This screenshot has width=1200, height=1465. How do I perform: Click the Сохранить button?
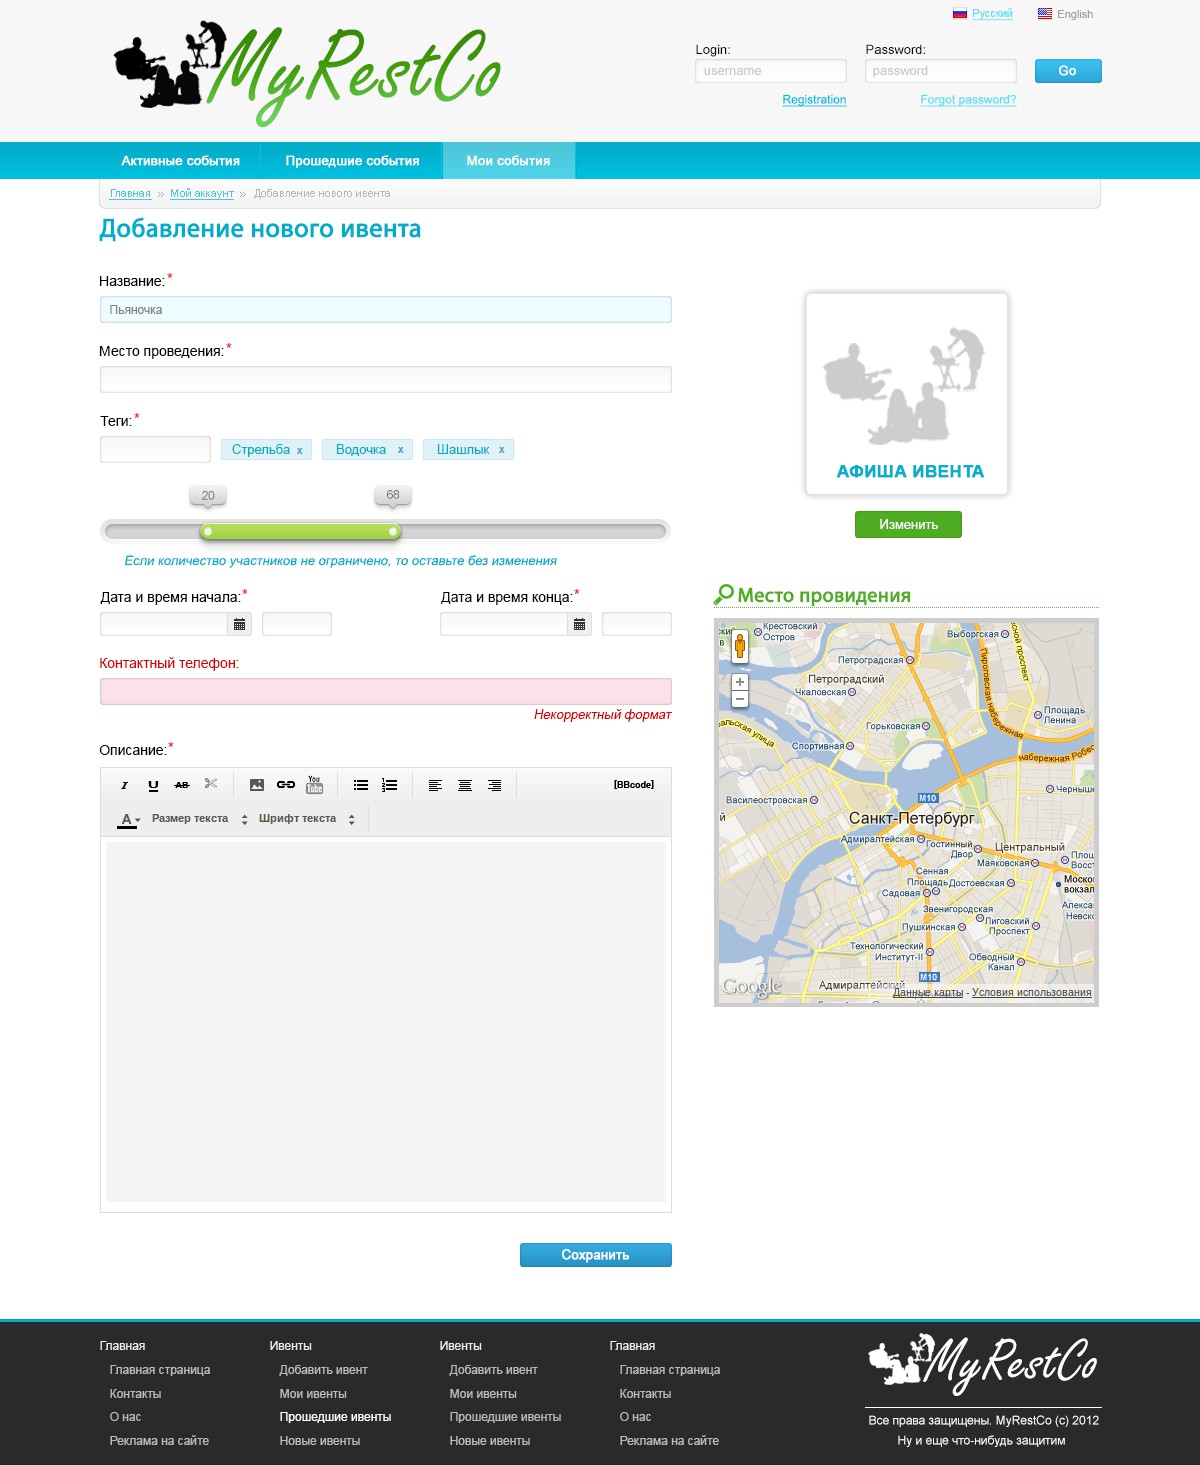click(x=596, y=1255)
